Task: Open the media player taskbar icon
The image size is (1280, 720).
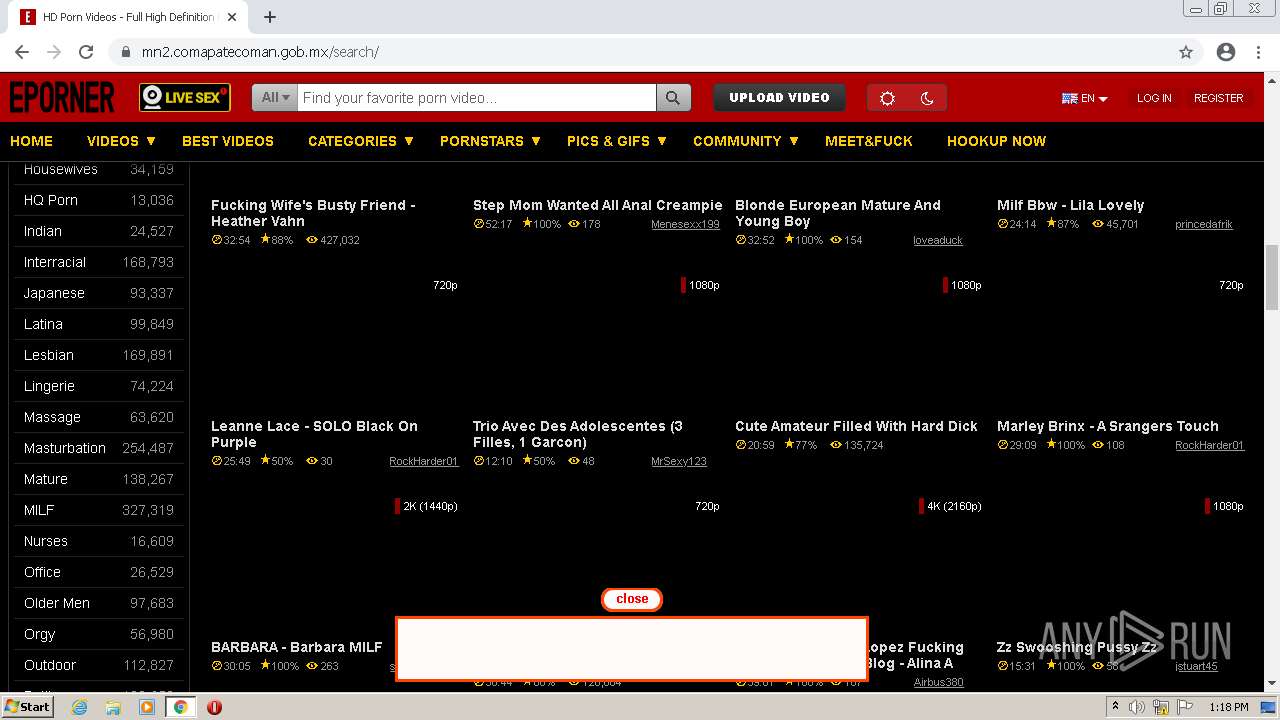Action: [147, 707]
